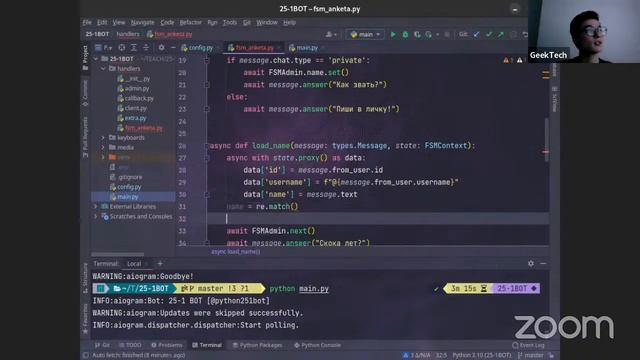
Task: Toggle code folding at line 27 async with
Action: (x=207, y=158)
